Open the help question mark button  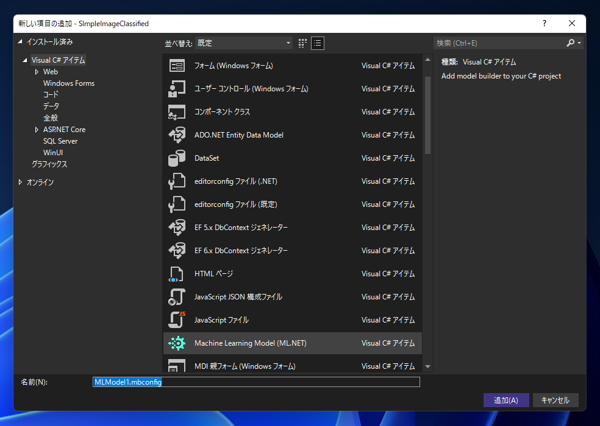[x=544, y=23]
